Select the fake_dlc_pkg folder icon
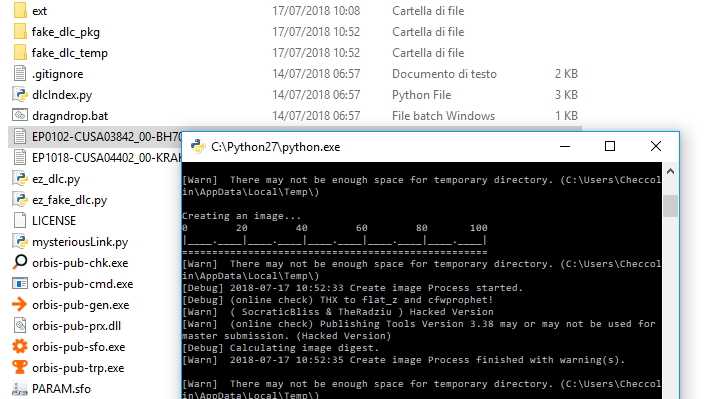The height and width of the screenshot is (399, 710). pos(20,32)
